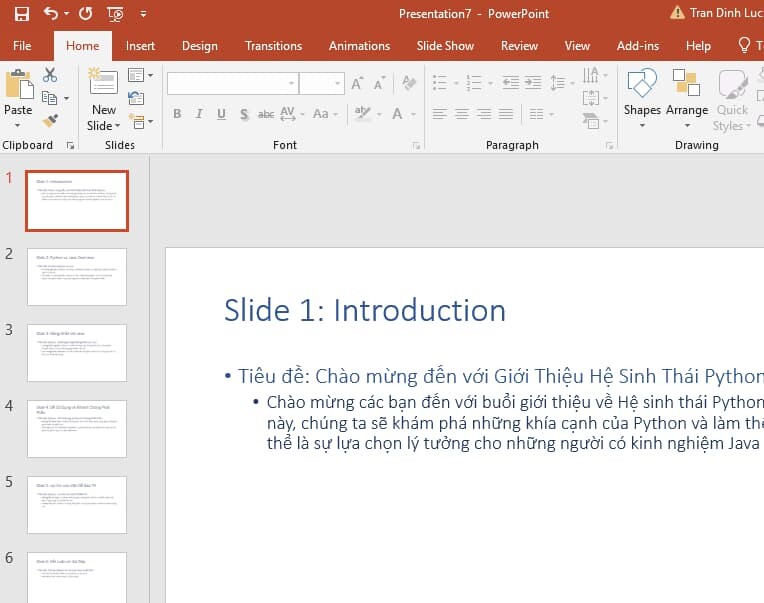Viewport: 764px width, 603px height.
Task: Apply the font color
Action: click(x=398, y=114)
